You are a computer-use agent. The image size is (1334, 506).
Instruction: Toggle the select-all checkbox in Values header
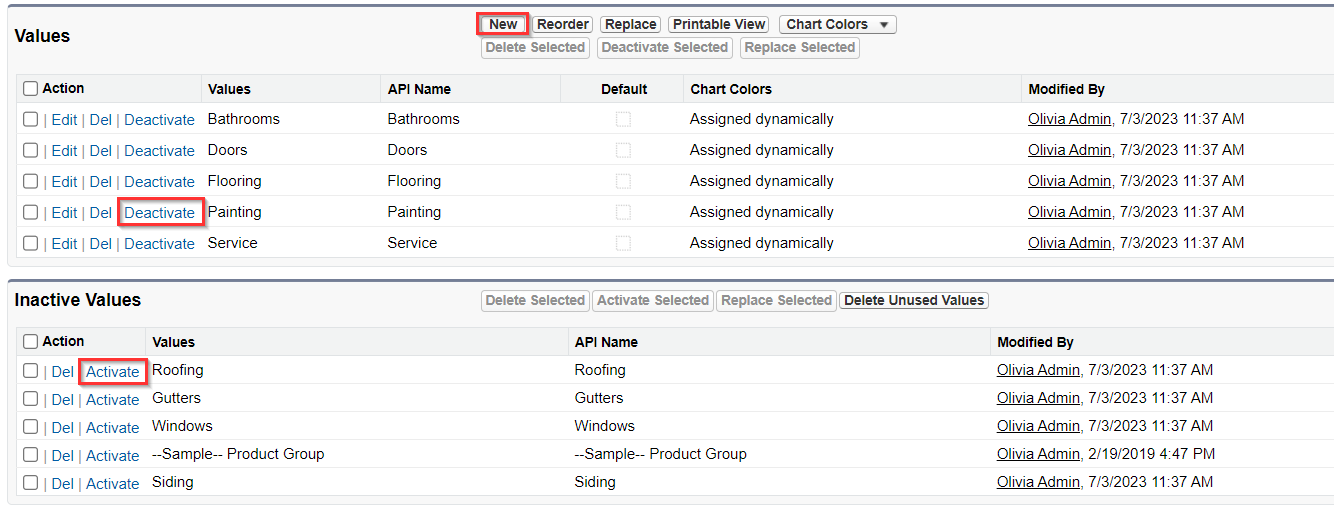tap(30, 88)
